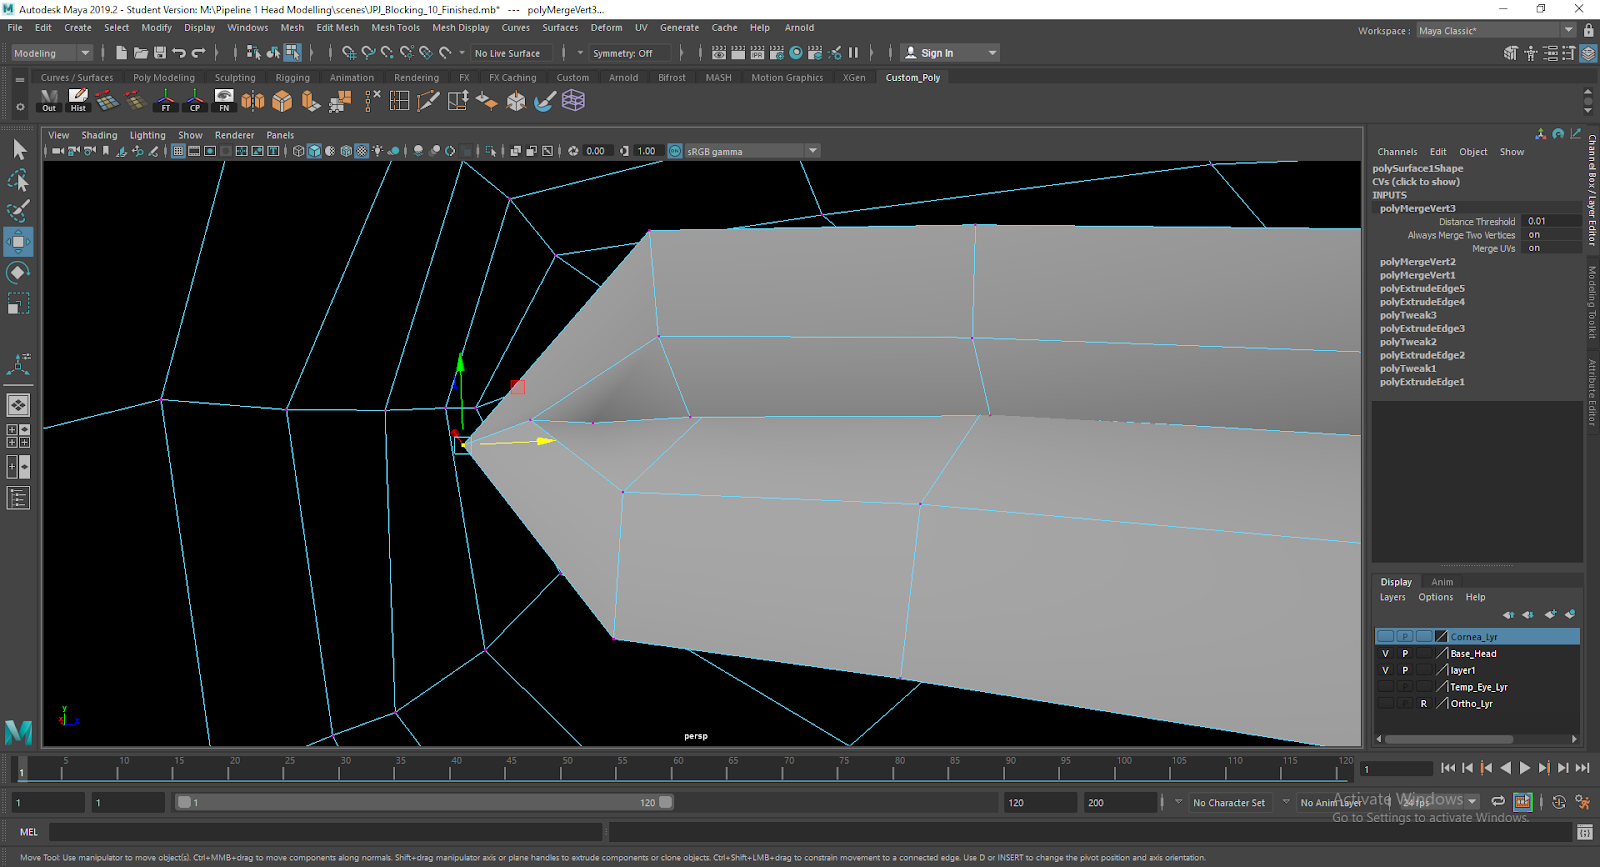Click the purple lattice cage shelf icon
The height and width of the screenshot is (867, 1600).
[573, 100]
